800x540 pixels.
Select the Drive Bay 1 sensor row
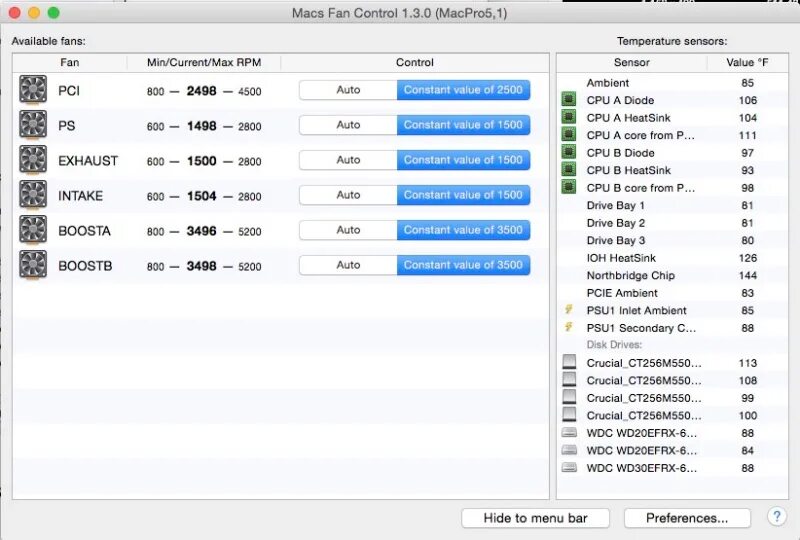[672, 205]
